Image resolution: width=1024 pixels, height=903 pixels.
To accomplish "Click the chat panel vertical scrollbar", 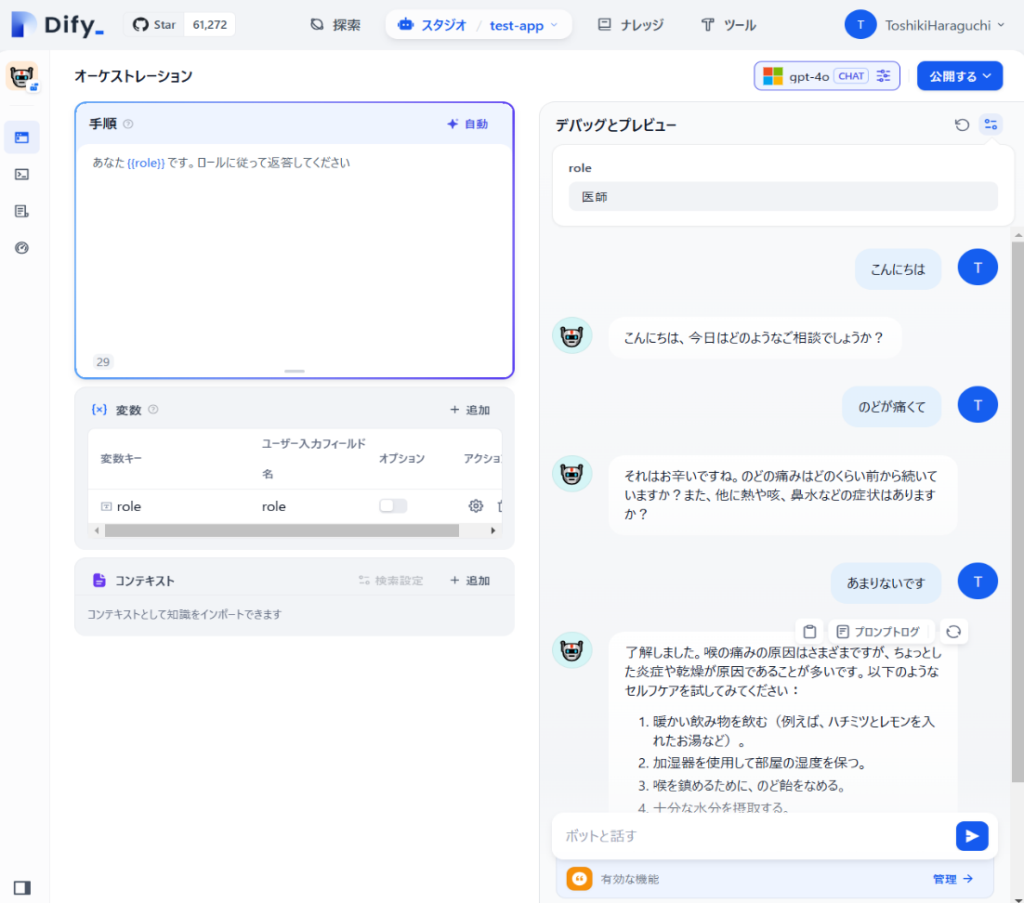I will pos(1017,511).
